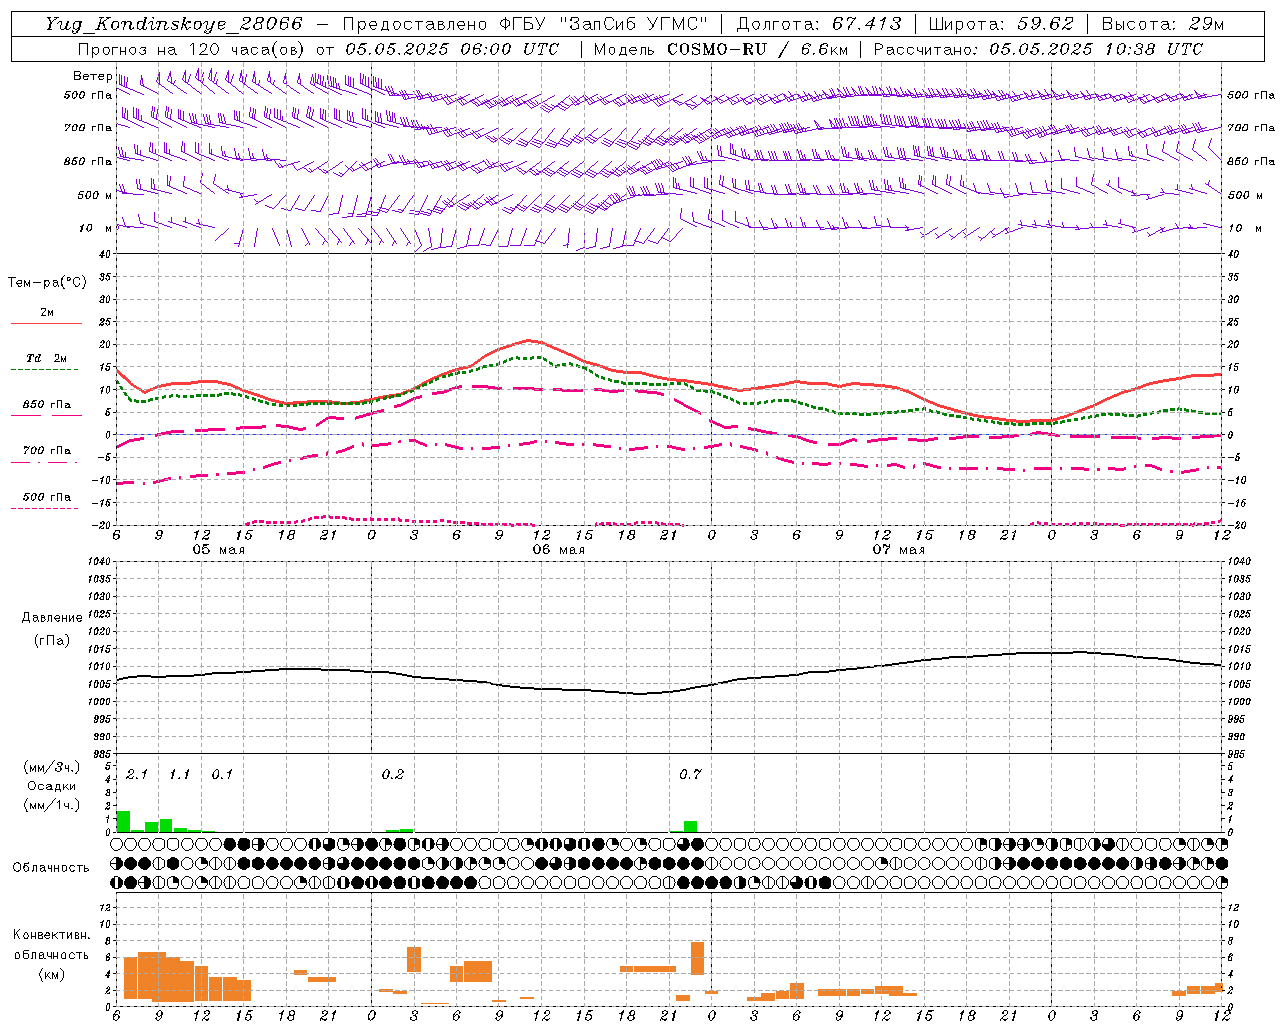The width and height of the screenshot is (1280, 1024).
Task: Click the Тем-ра(°C) axis title
Action: coord(47,283)
